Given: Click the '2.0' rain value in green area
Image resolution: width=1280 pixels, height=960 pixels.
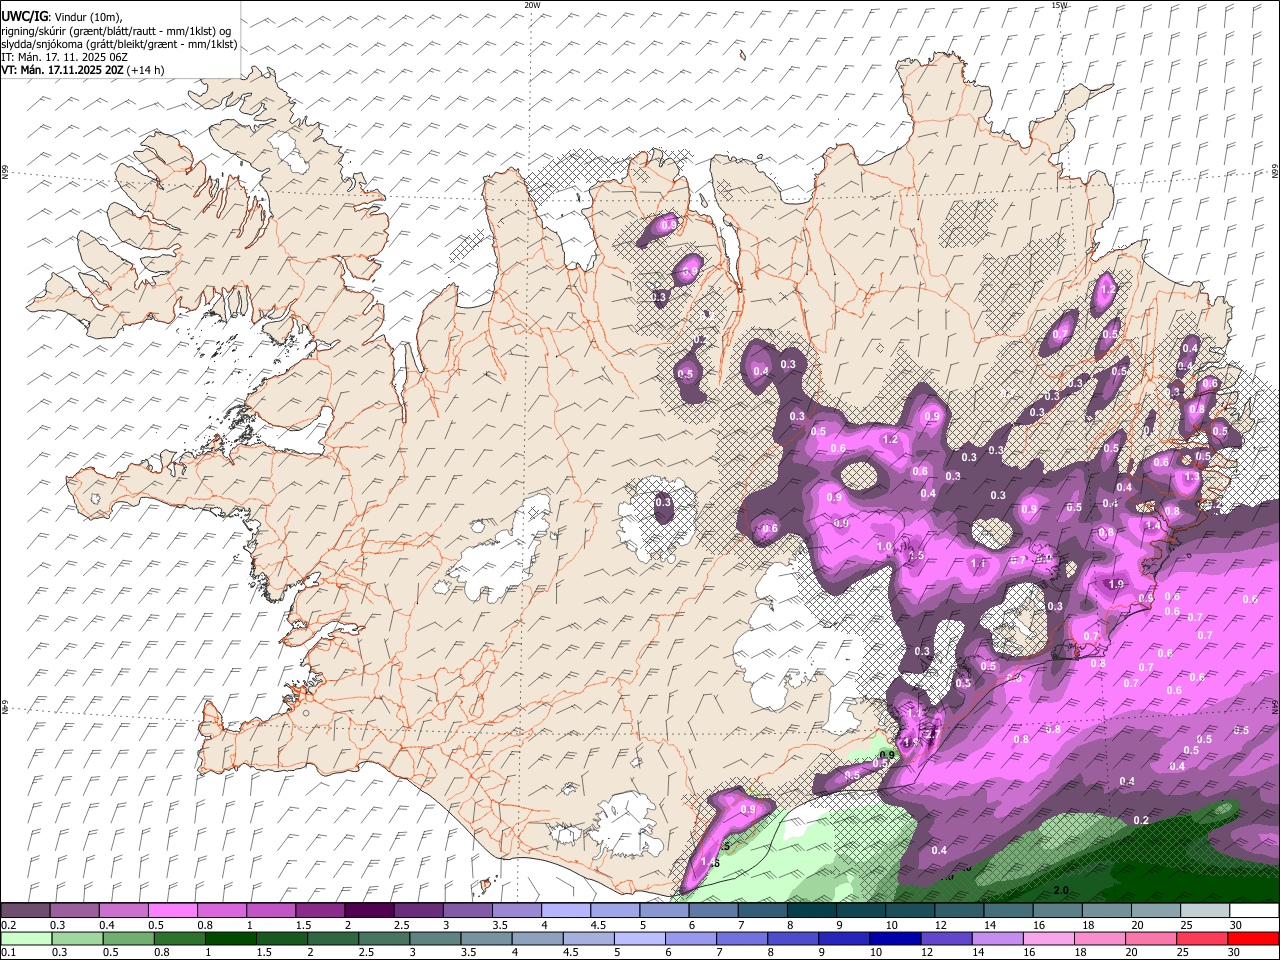Looking at the screenshot, I should coord(1061,890).
